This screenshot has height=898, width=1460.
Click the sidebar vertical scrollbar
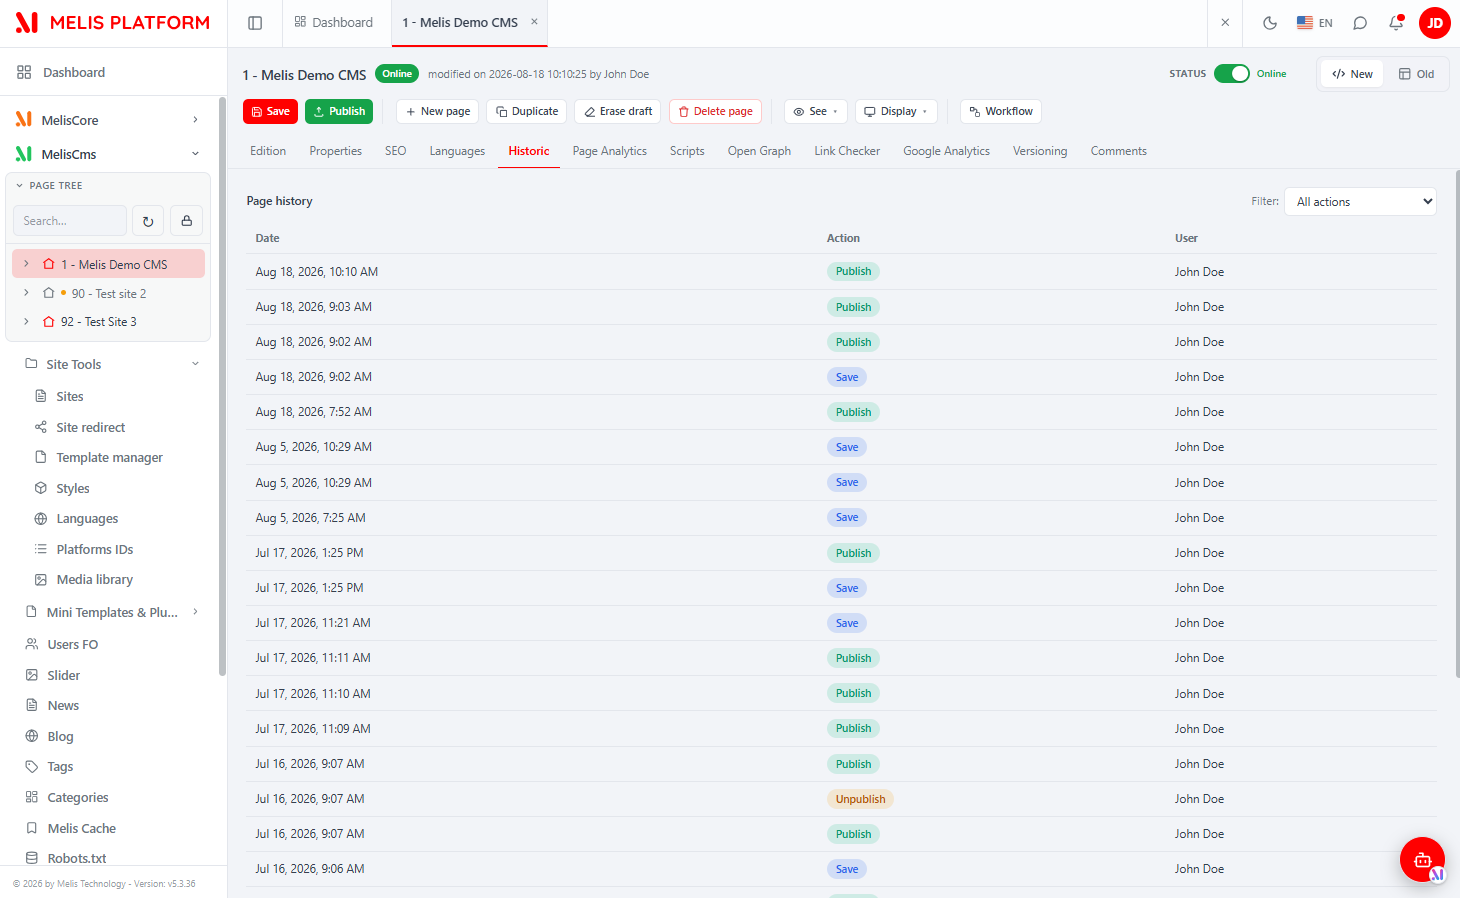222,387
